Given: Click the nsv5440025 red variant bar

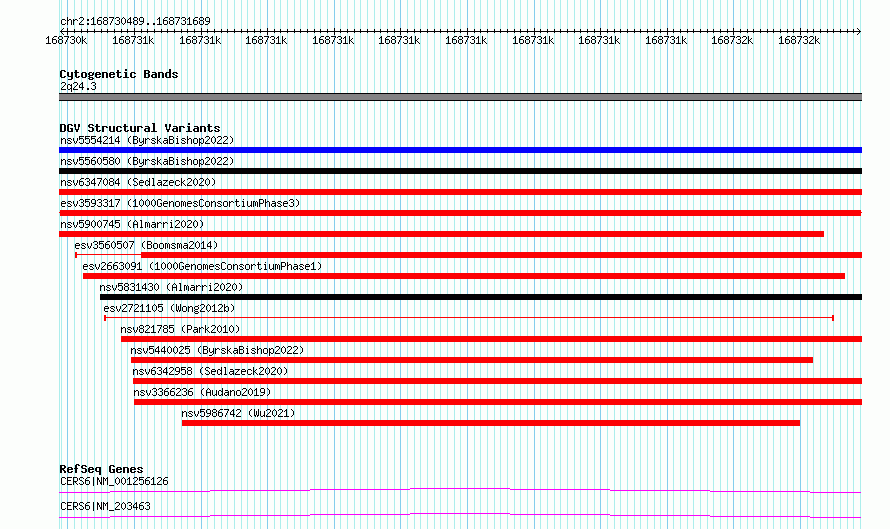Looking at the screenshot, I should pos(472,360).
